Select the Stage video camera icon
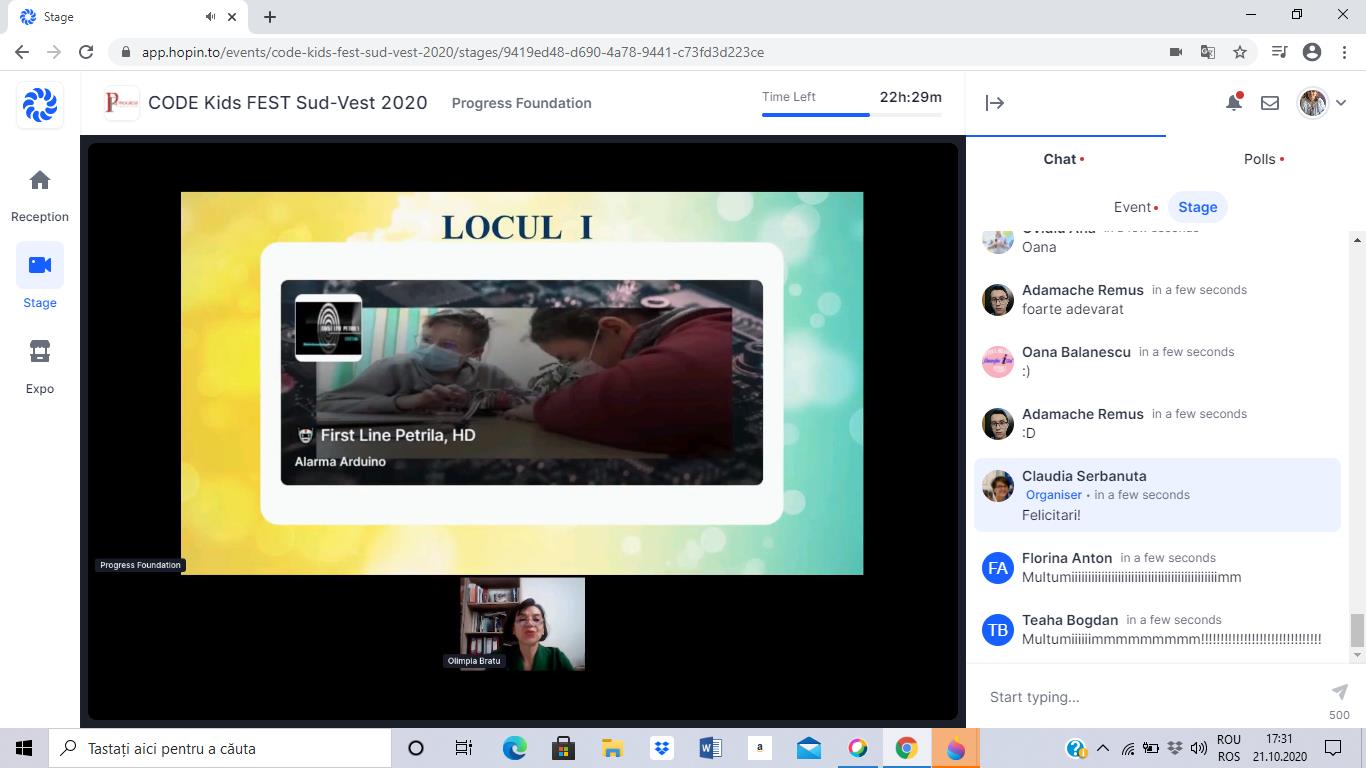 [x=40, y=265]
